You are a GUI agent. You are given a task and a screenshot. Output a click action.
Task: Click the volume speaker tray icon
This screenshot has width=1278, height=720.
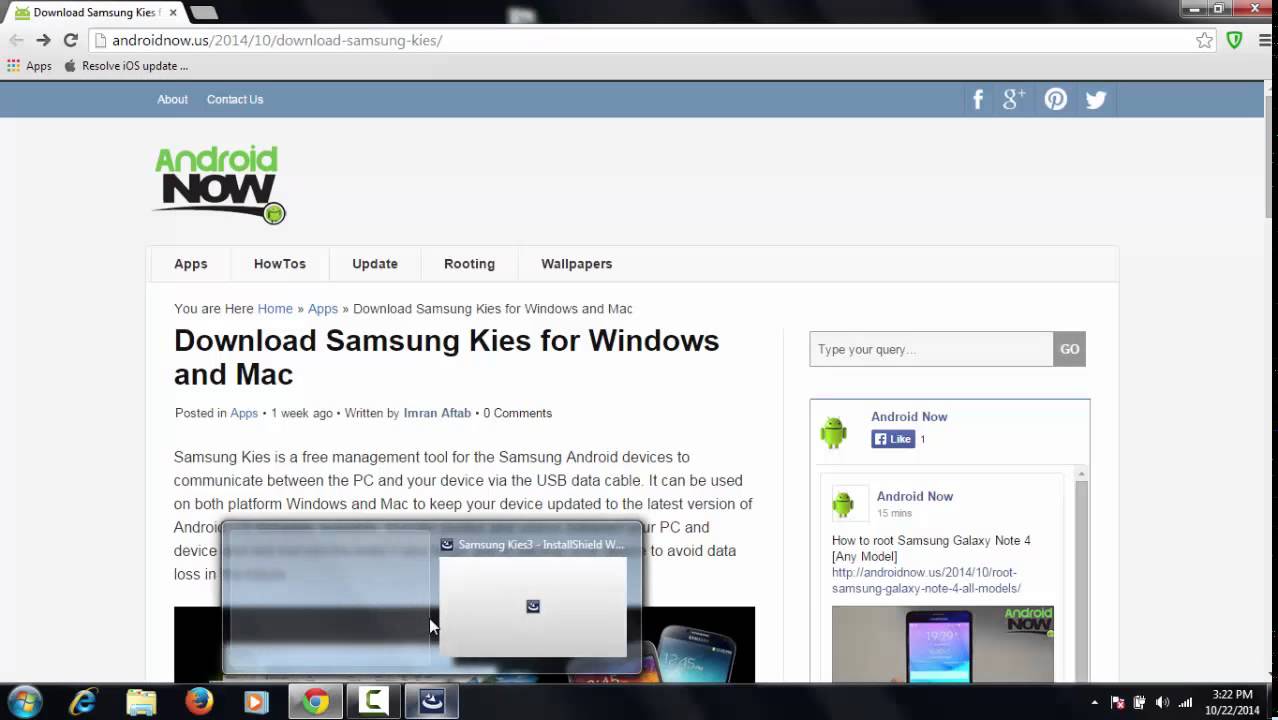pos(1162,703)
